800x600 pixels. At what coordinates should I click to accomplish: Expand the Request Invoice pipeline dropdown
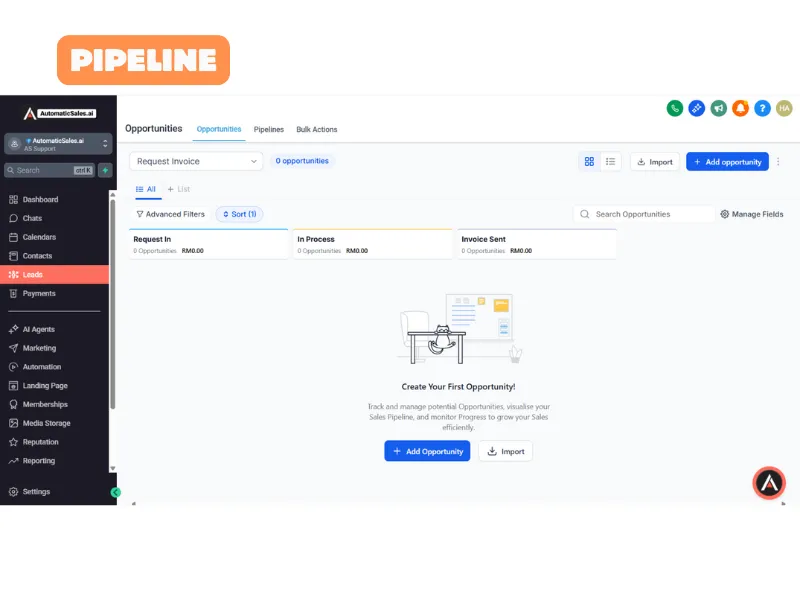click(196, 161)
